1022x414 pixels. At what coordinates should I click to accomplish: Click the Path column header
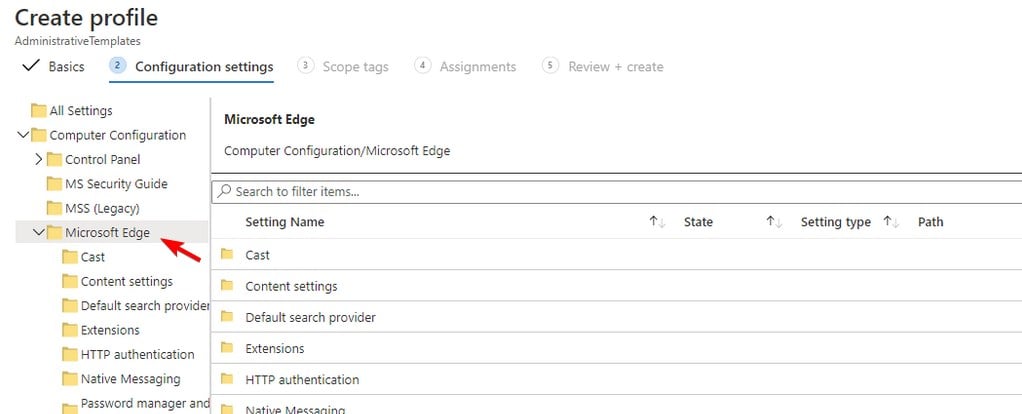click(x=930, y=222)
